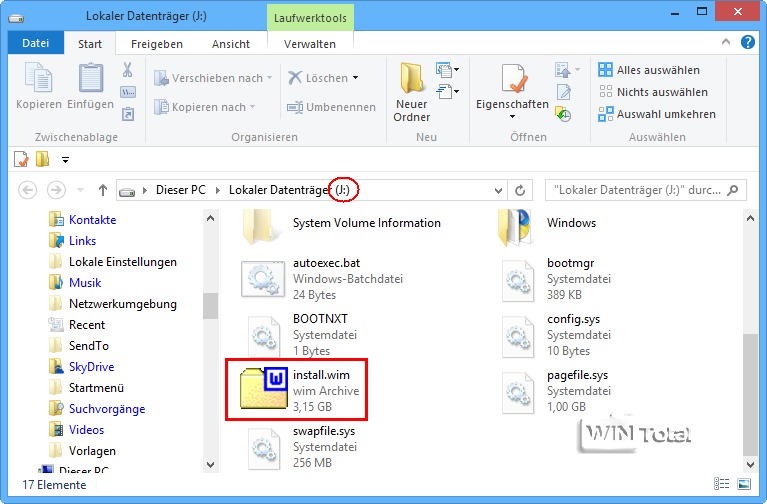Image resolution: width=767 pixels, height=504 pixels.
Task: Click the chevron after Dieser PC in path
Action: click(218, 190)
